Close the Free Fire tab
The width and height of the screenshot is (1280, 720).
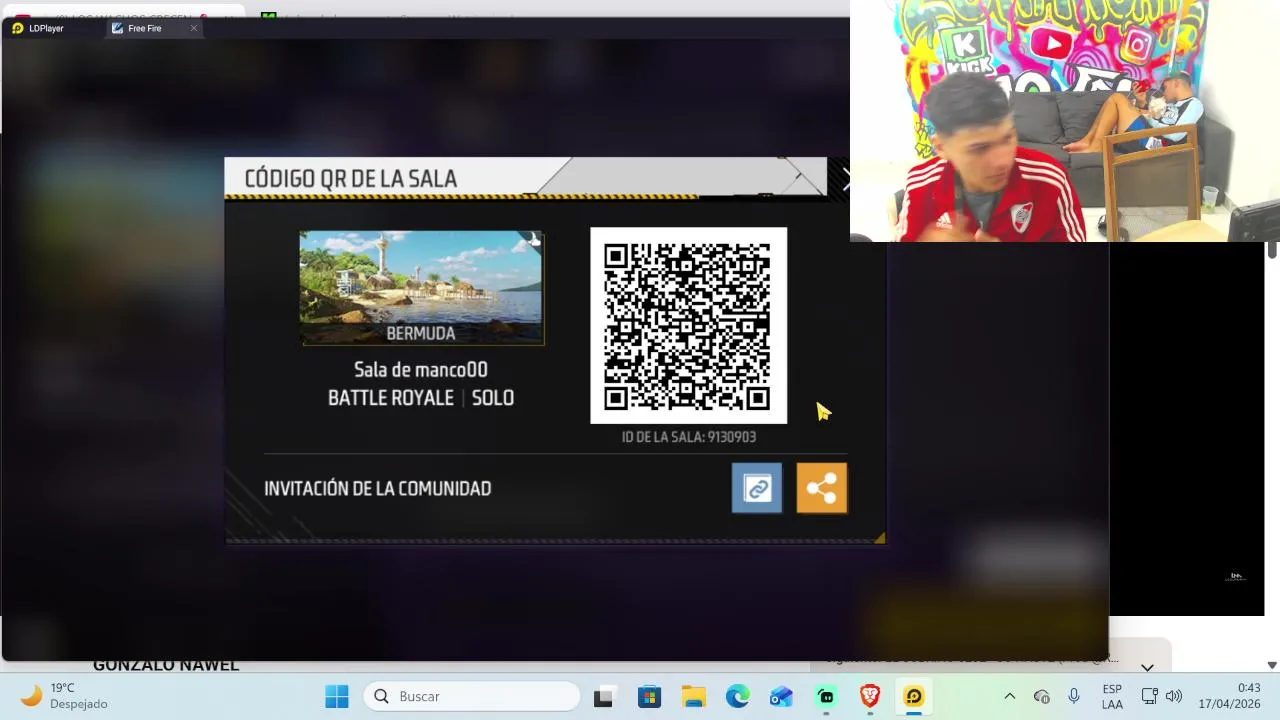[x=194, y=28]
